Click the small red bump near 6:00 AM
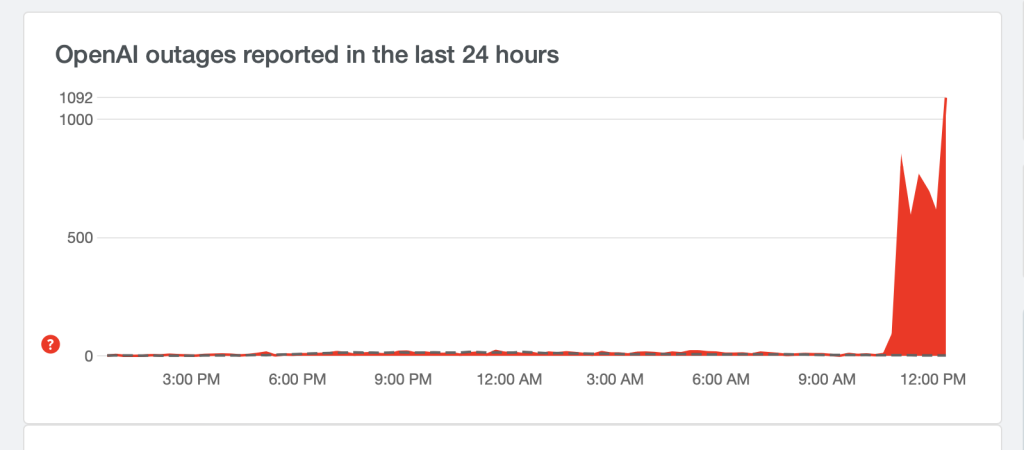 [x=697, y=351]
